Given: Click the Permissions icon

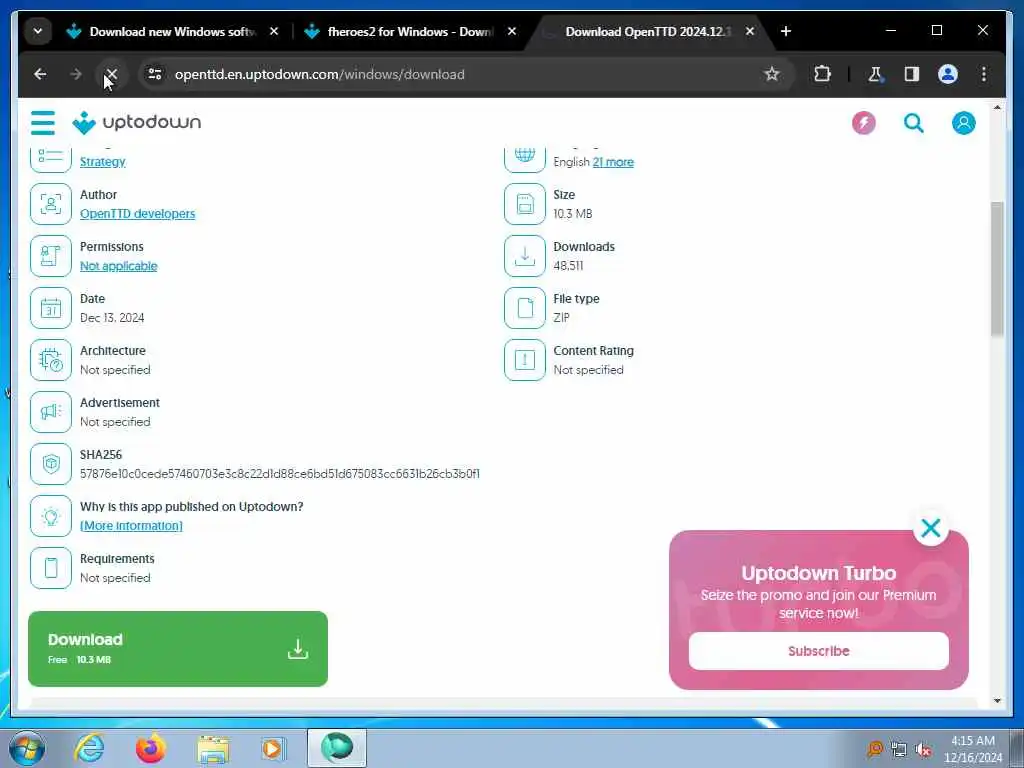Looking at the screenshot, I should 51,256.
